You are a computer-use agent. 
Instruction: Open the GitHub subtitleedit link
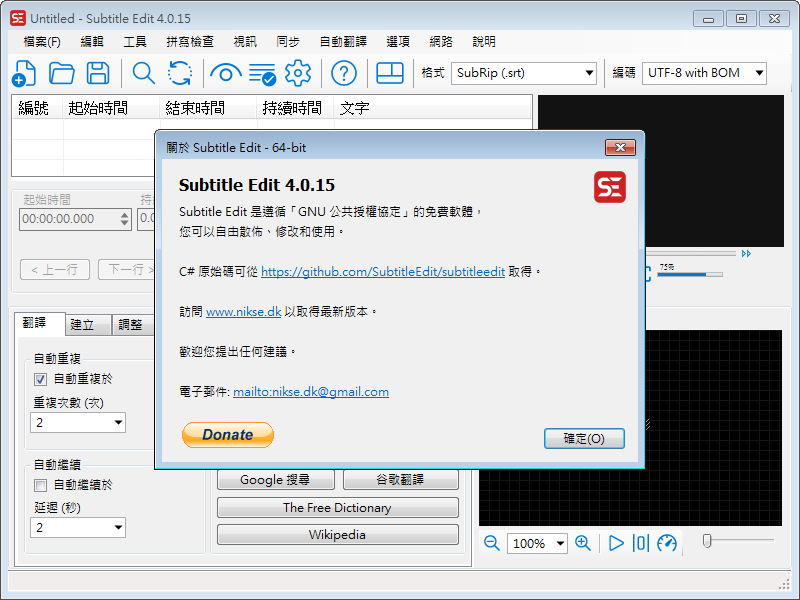pyautogui.click(x=383, y=272)
